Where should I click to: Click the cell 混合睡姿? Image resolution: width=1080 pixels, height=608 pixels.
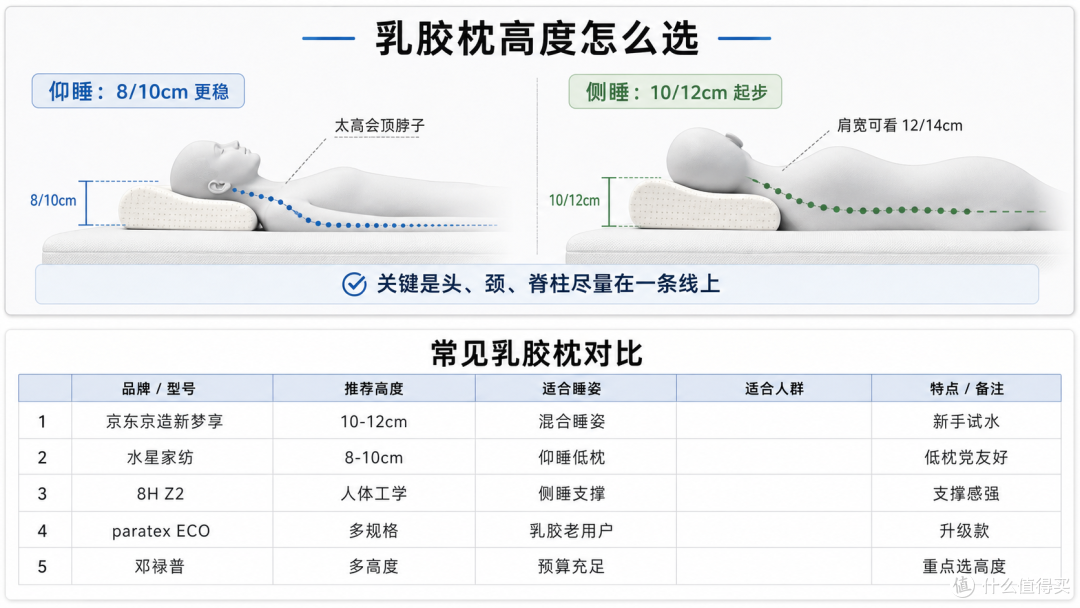coord(576,421)
